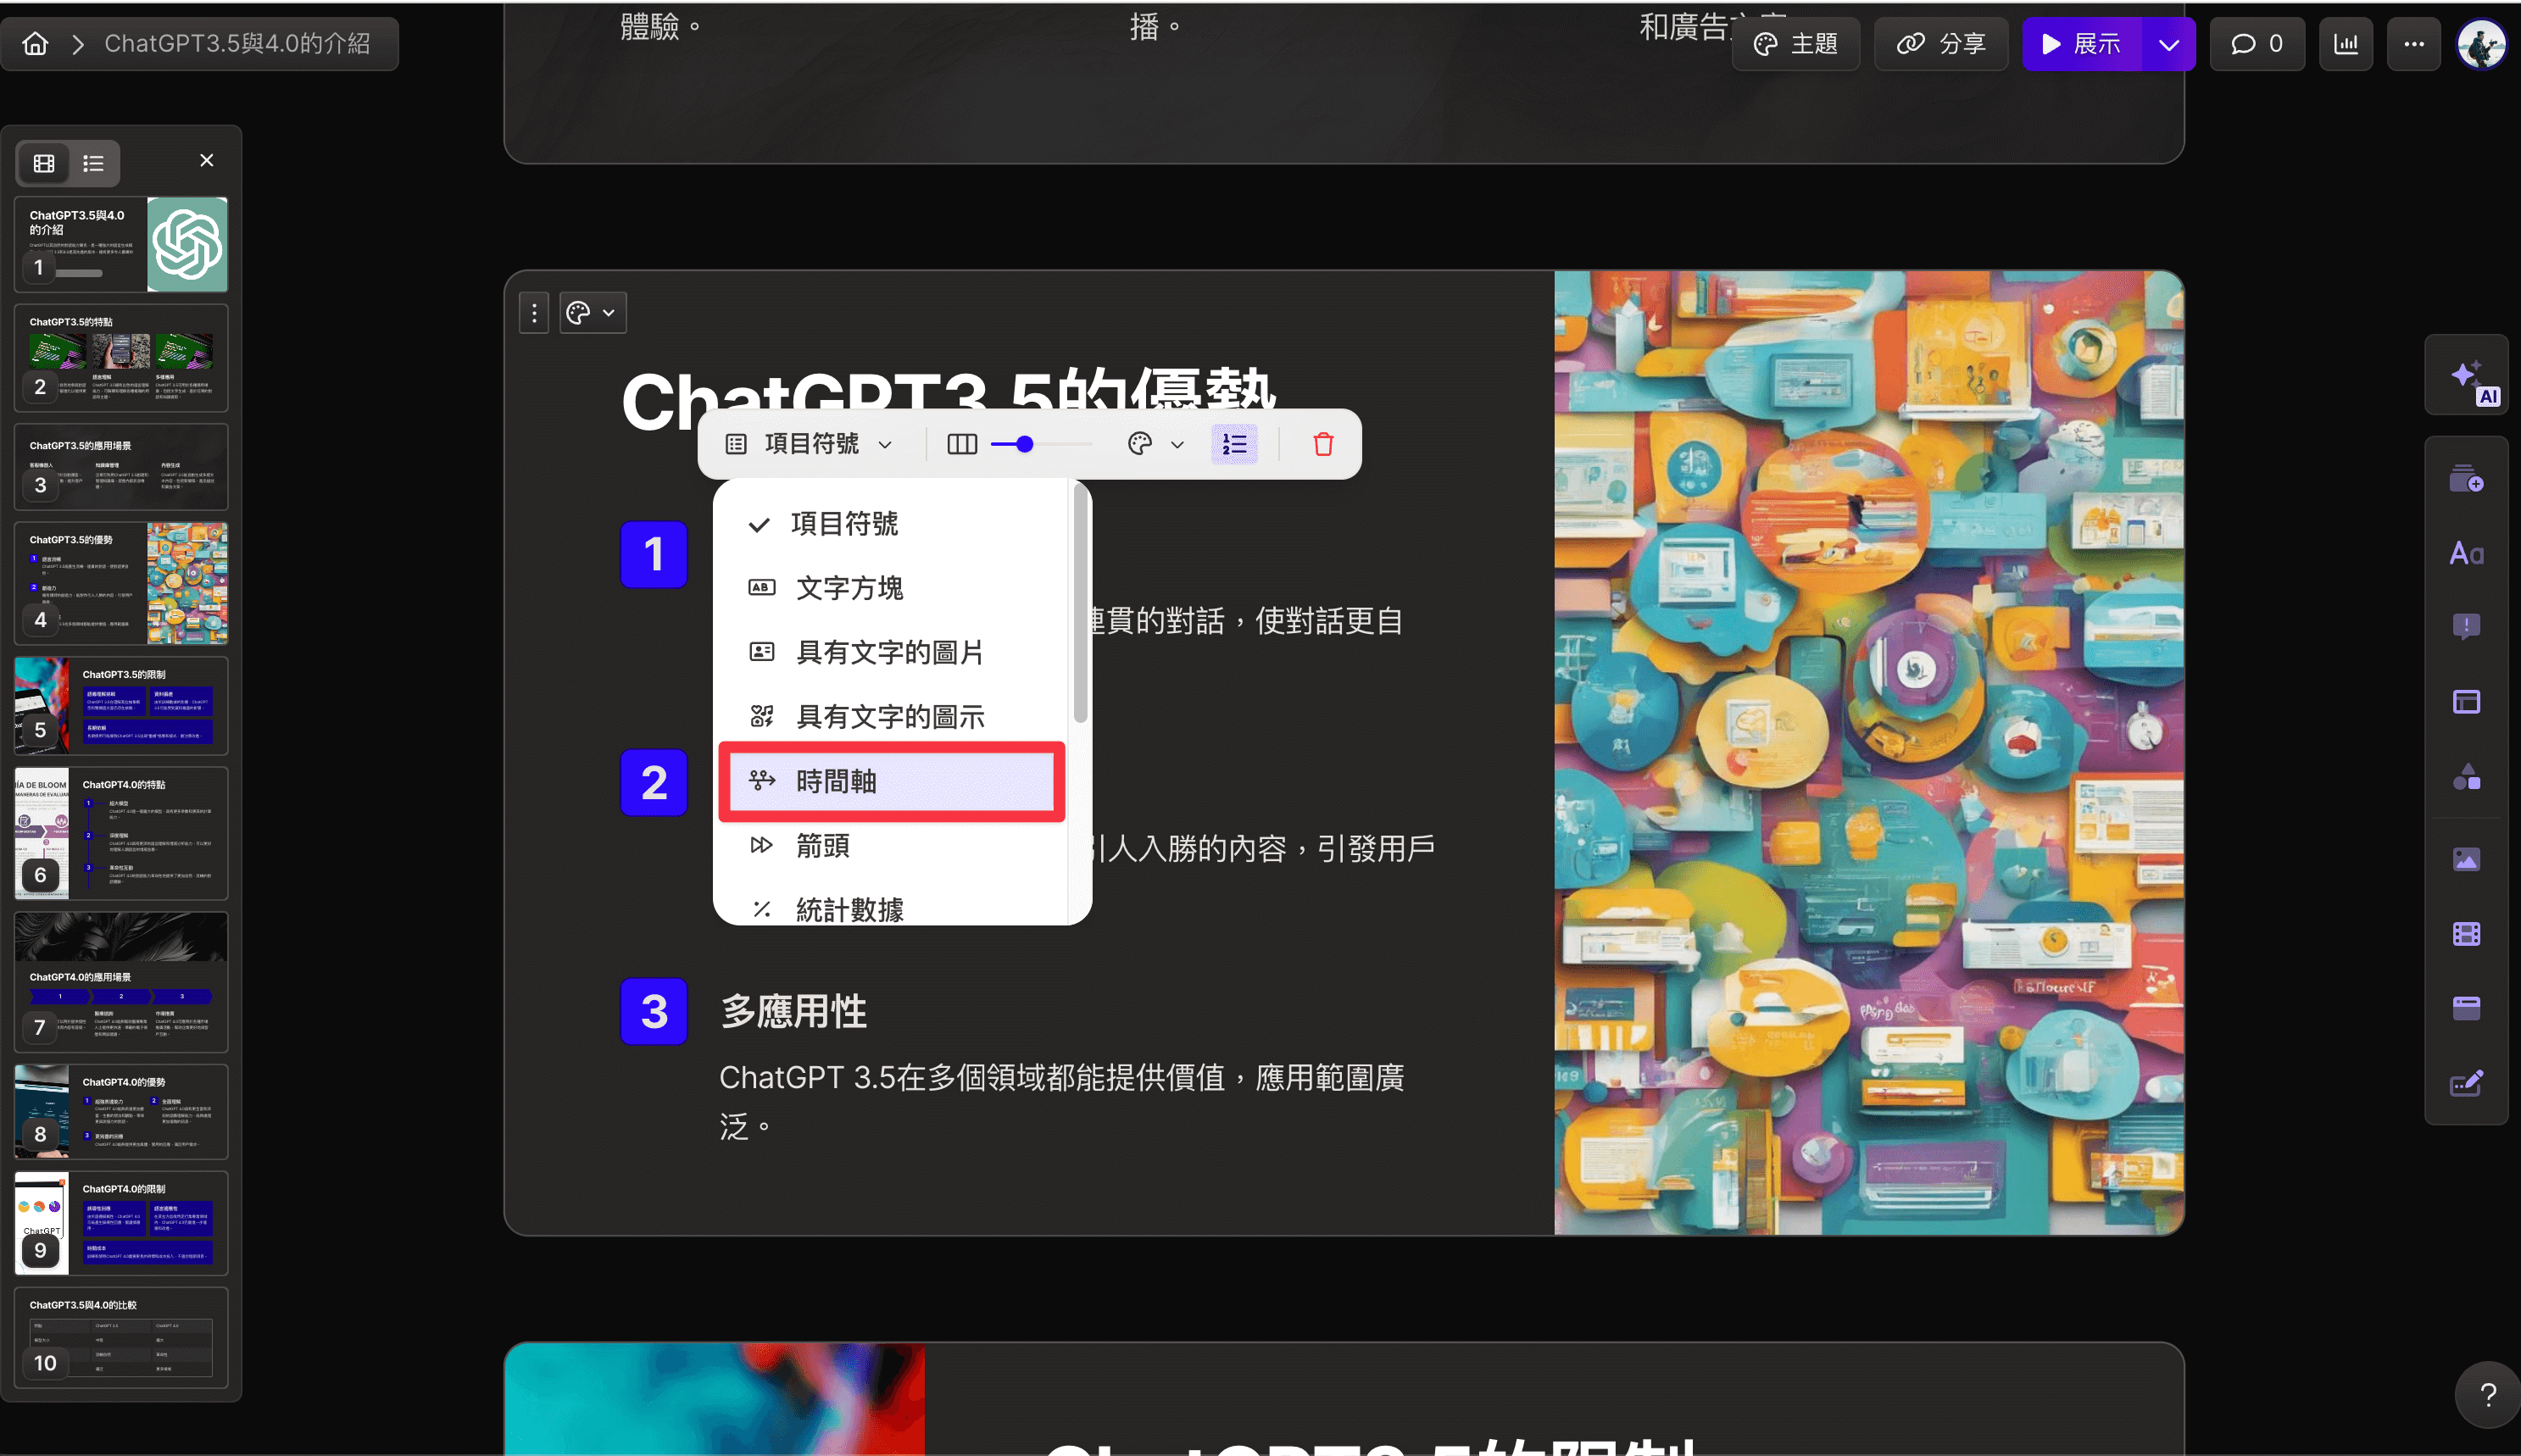Open the AI assistant sparkle icon

click(2465, 377)
